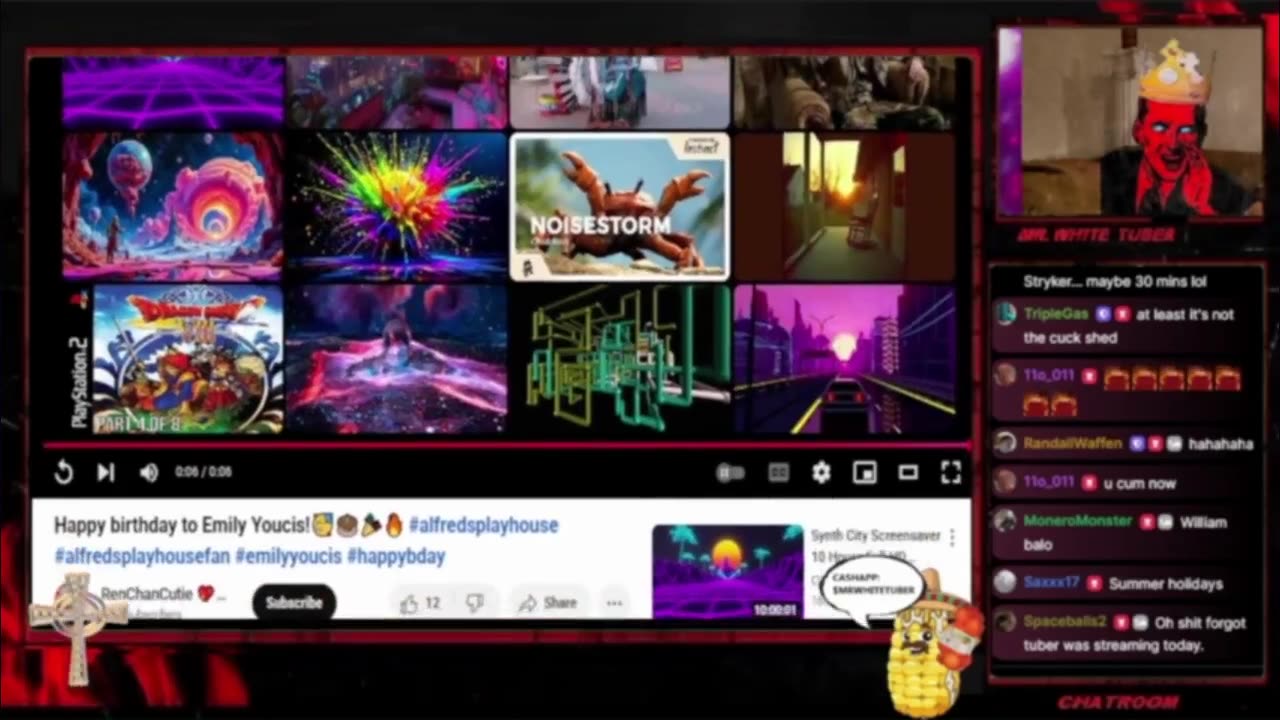Click Spaceballs2 username in chat

pos(1064,622)
